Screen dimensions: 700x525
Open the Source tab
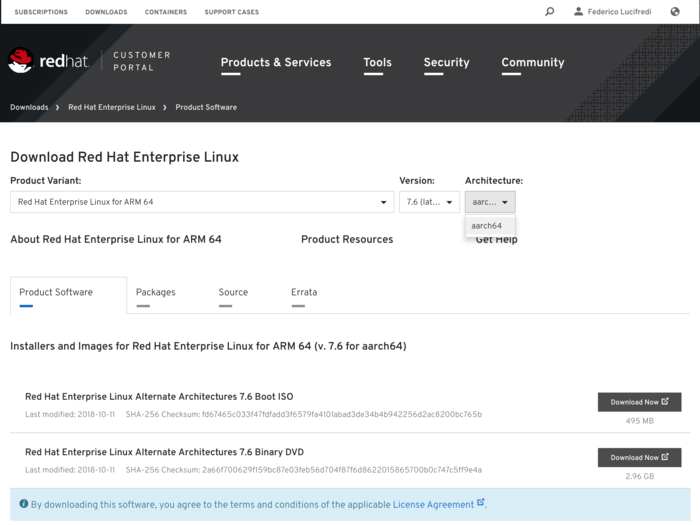[233, 292]
